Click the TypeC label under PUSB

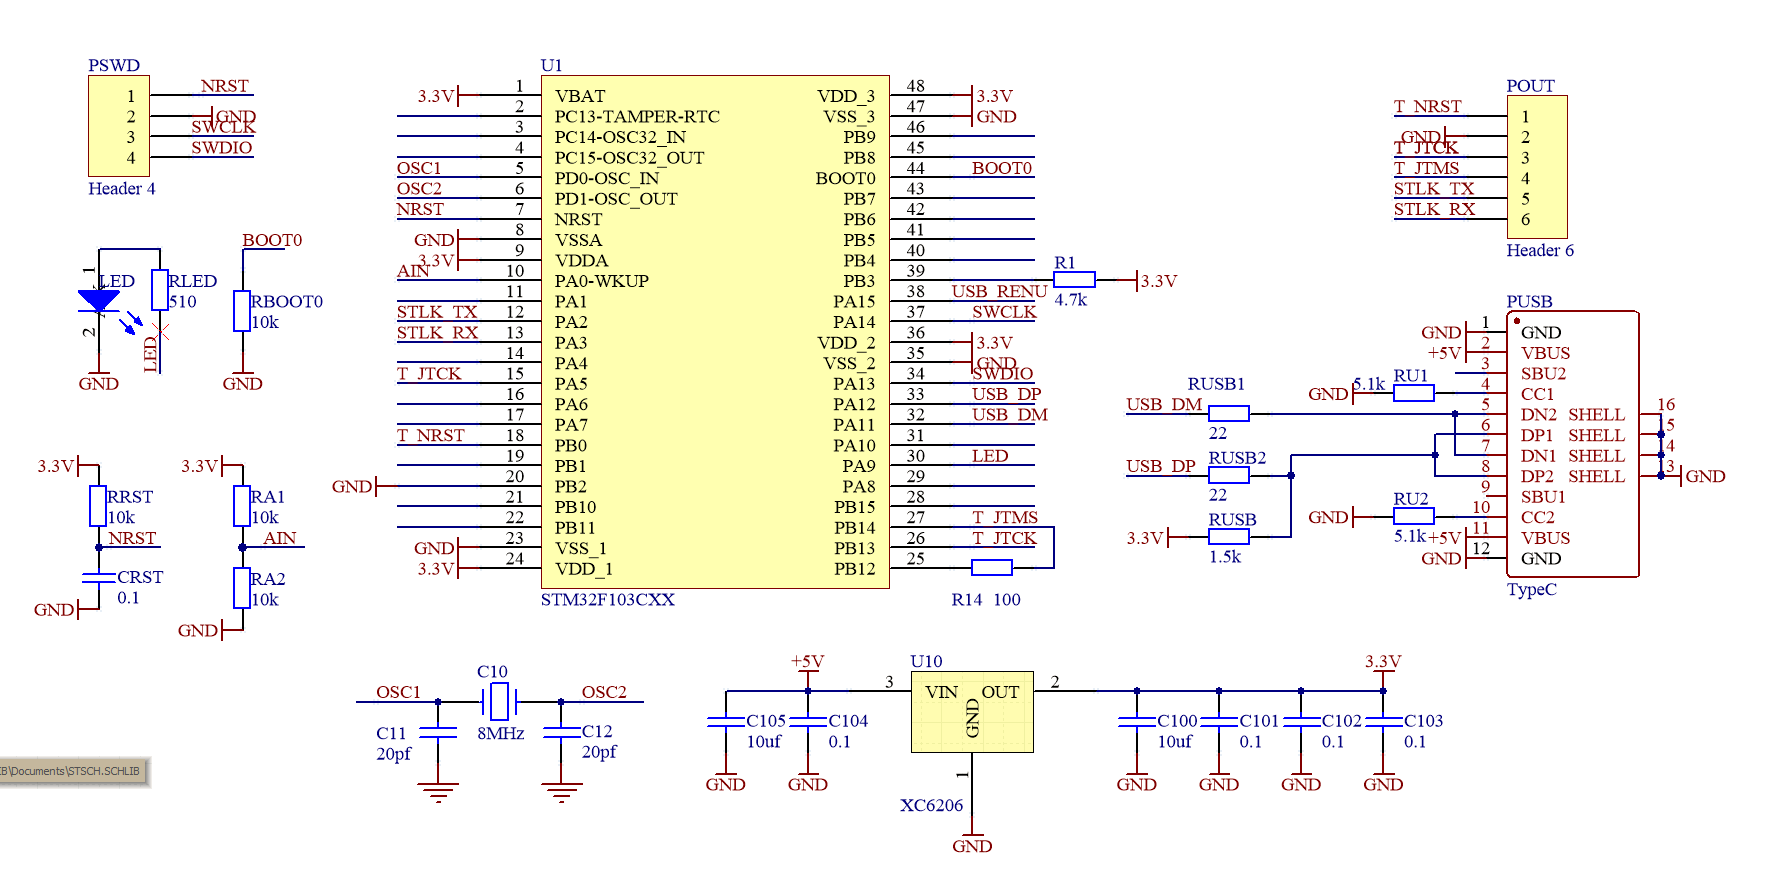point(1532,590)
